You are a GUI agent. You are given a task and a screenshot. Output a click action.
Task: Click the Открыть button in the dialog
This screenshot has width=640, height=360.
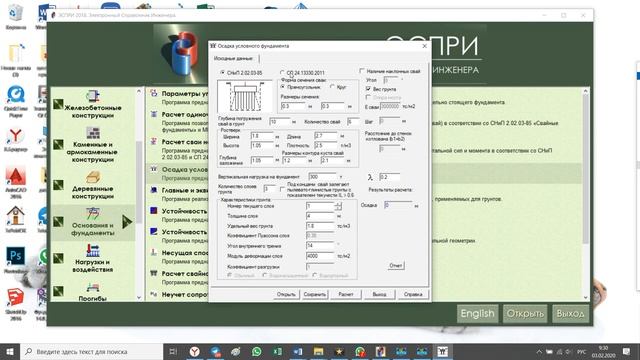286,294
